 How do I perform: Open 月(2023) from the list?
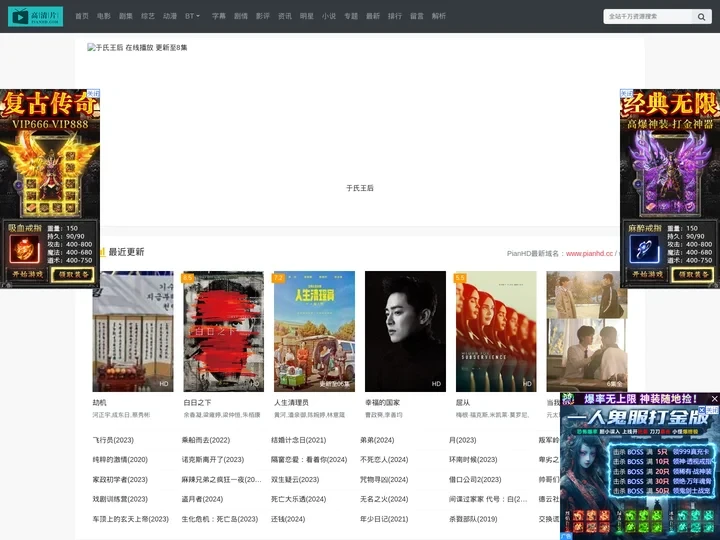coord(462,440)
